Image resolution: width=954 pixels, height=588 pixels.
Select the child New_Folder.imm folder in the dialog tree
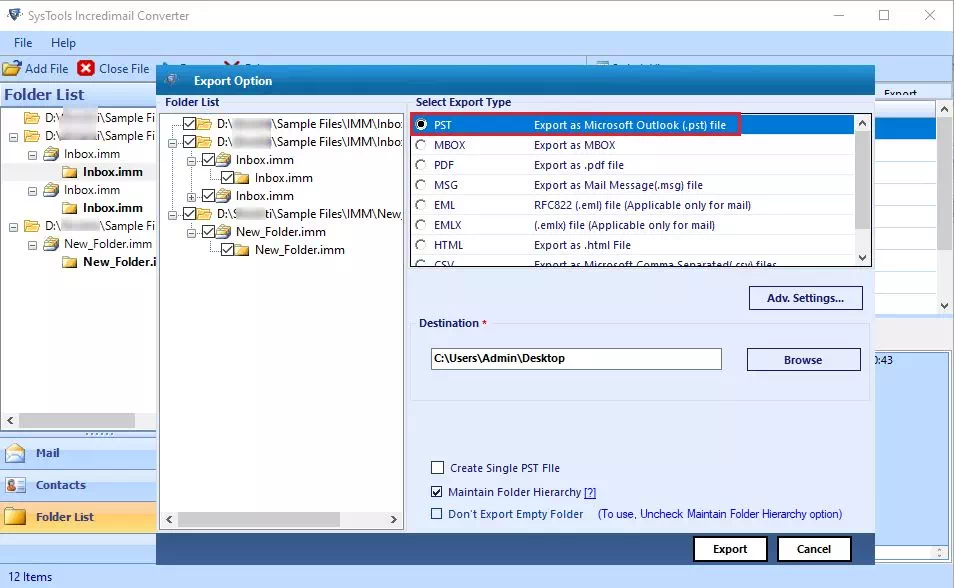(x=299, y=250)
